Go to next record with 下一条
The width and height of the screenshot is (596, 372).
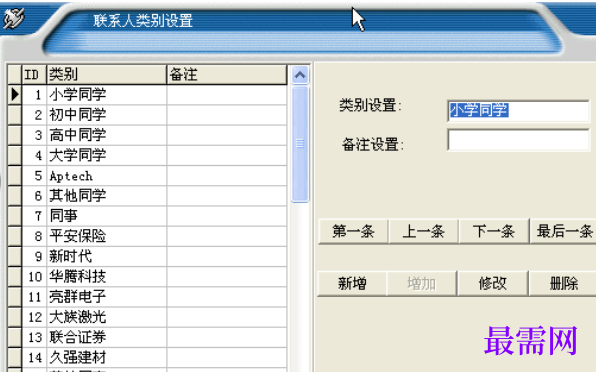(x=494, y=231)
